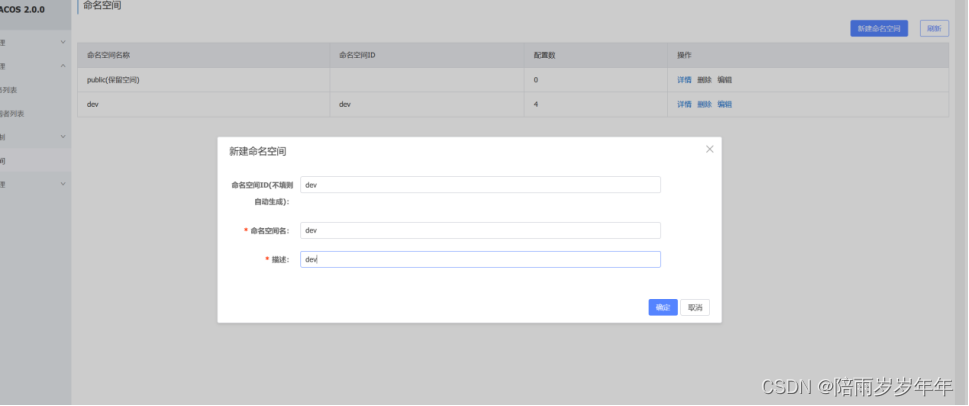Cancel the dialog with 取消 button
The image size is (969, 406).
pos(695,308)
